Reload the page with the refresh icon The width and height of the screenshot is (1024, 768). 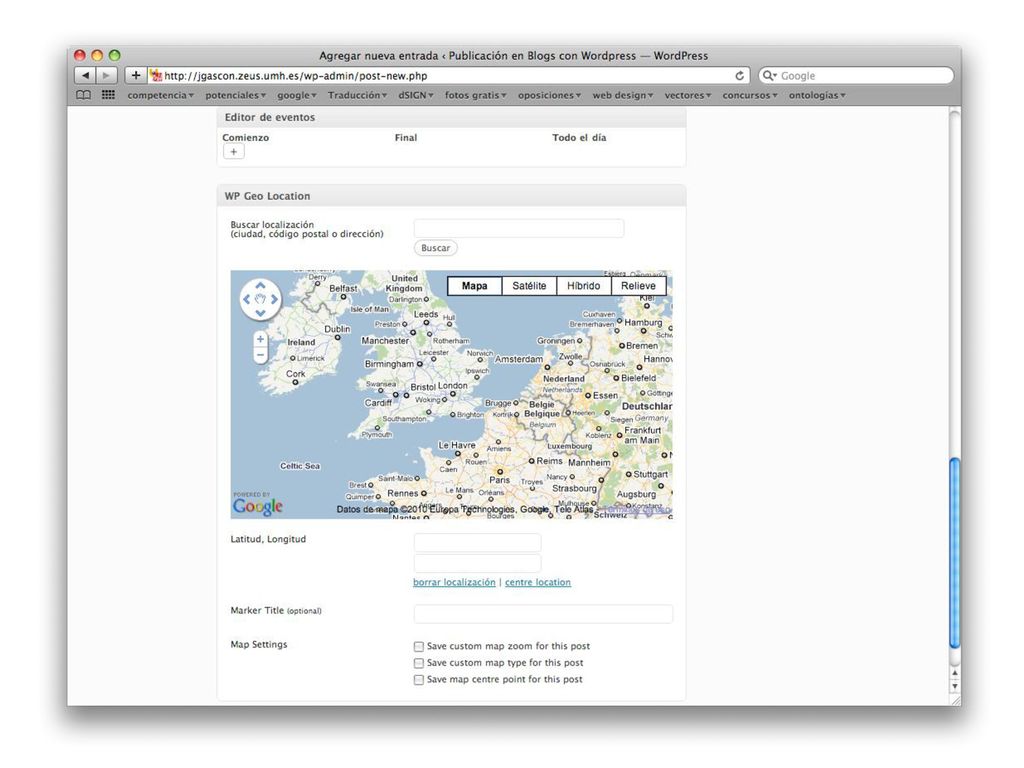click(739, 76)
